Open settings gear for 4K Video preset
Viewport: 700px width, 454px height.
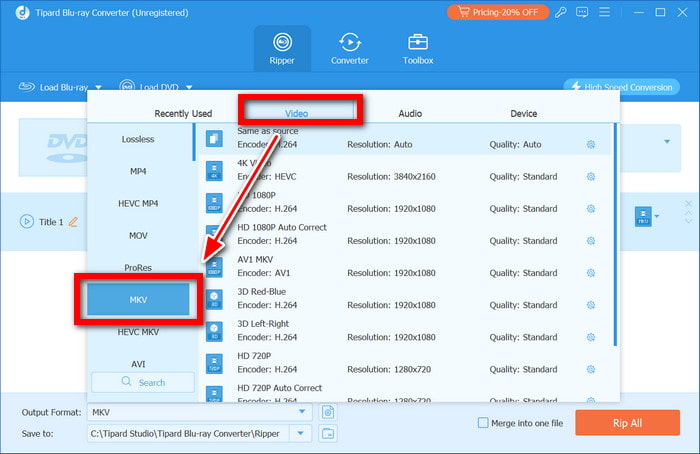point(591,177)
